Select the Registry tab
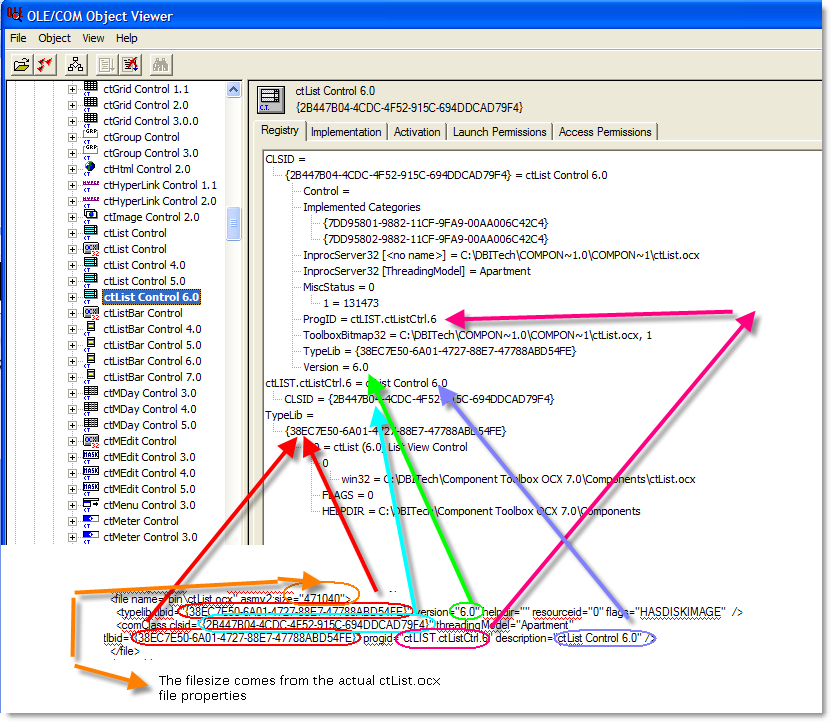 point(280,130)
